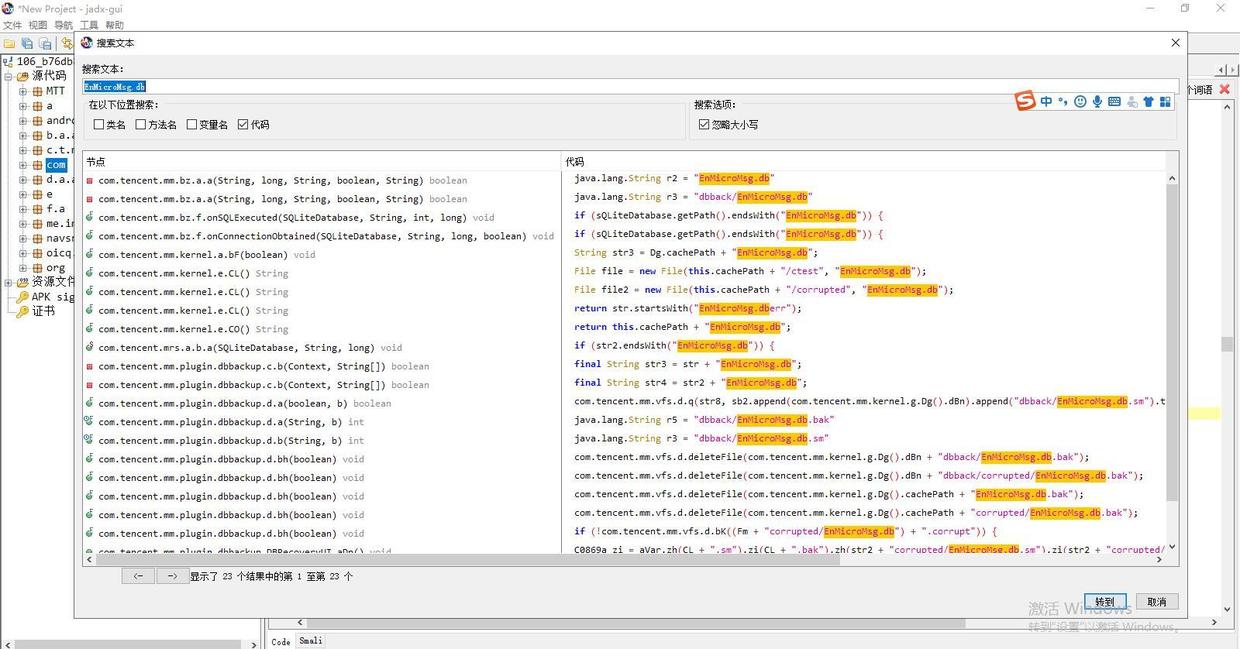
Task: Uncheck the 忽略大小写 option
Action: tap(704, 125)
